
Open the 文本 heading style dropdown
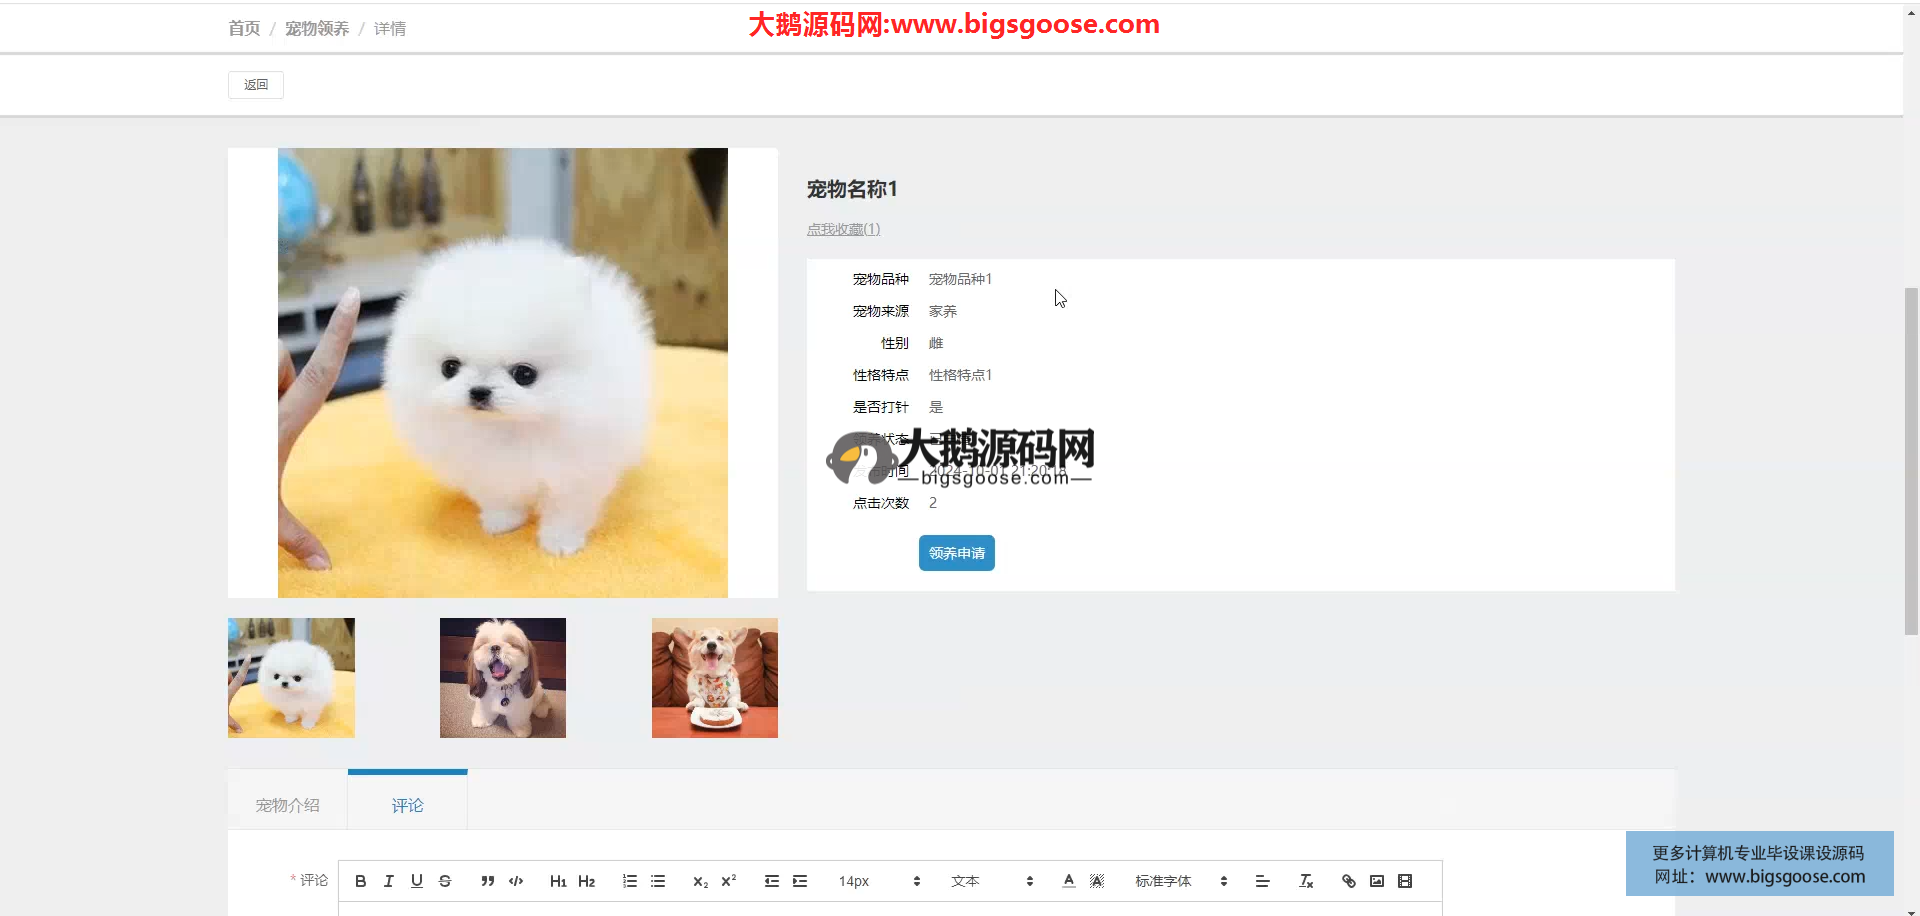[991, 881]
